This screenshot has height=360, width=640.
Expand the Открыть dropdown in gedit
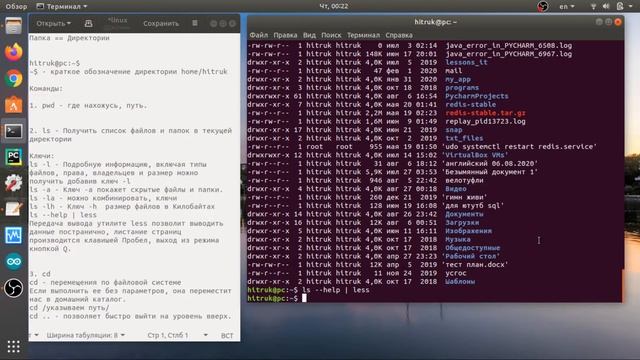(x=53, y=23)
